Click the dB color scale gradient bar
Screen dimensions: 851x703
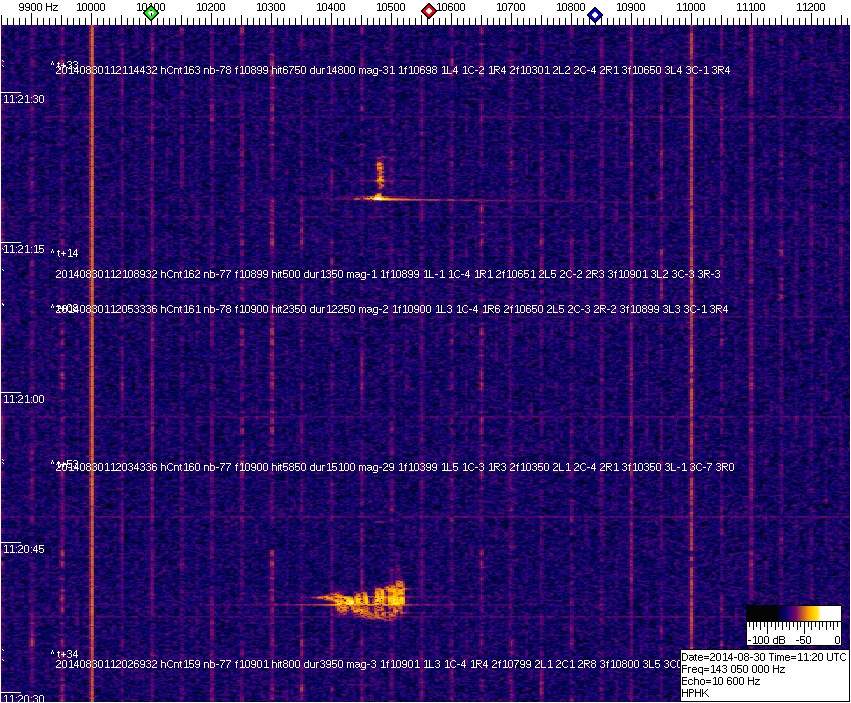[793, 614]
